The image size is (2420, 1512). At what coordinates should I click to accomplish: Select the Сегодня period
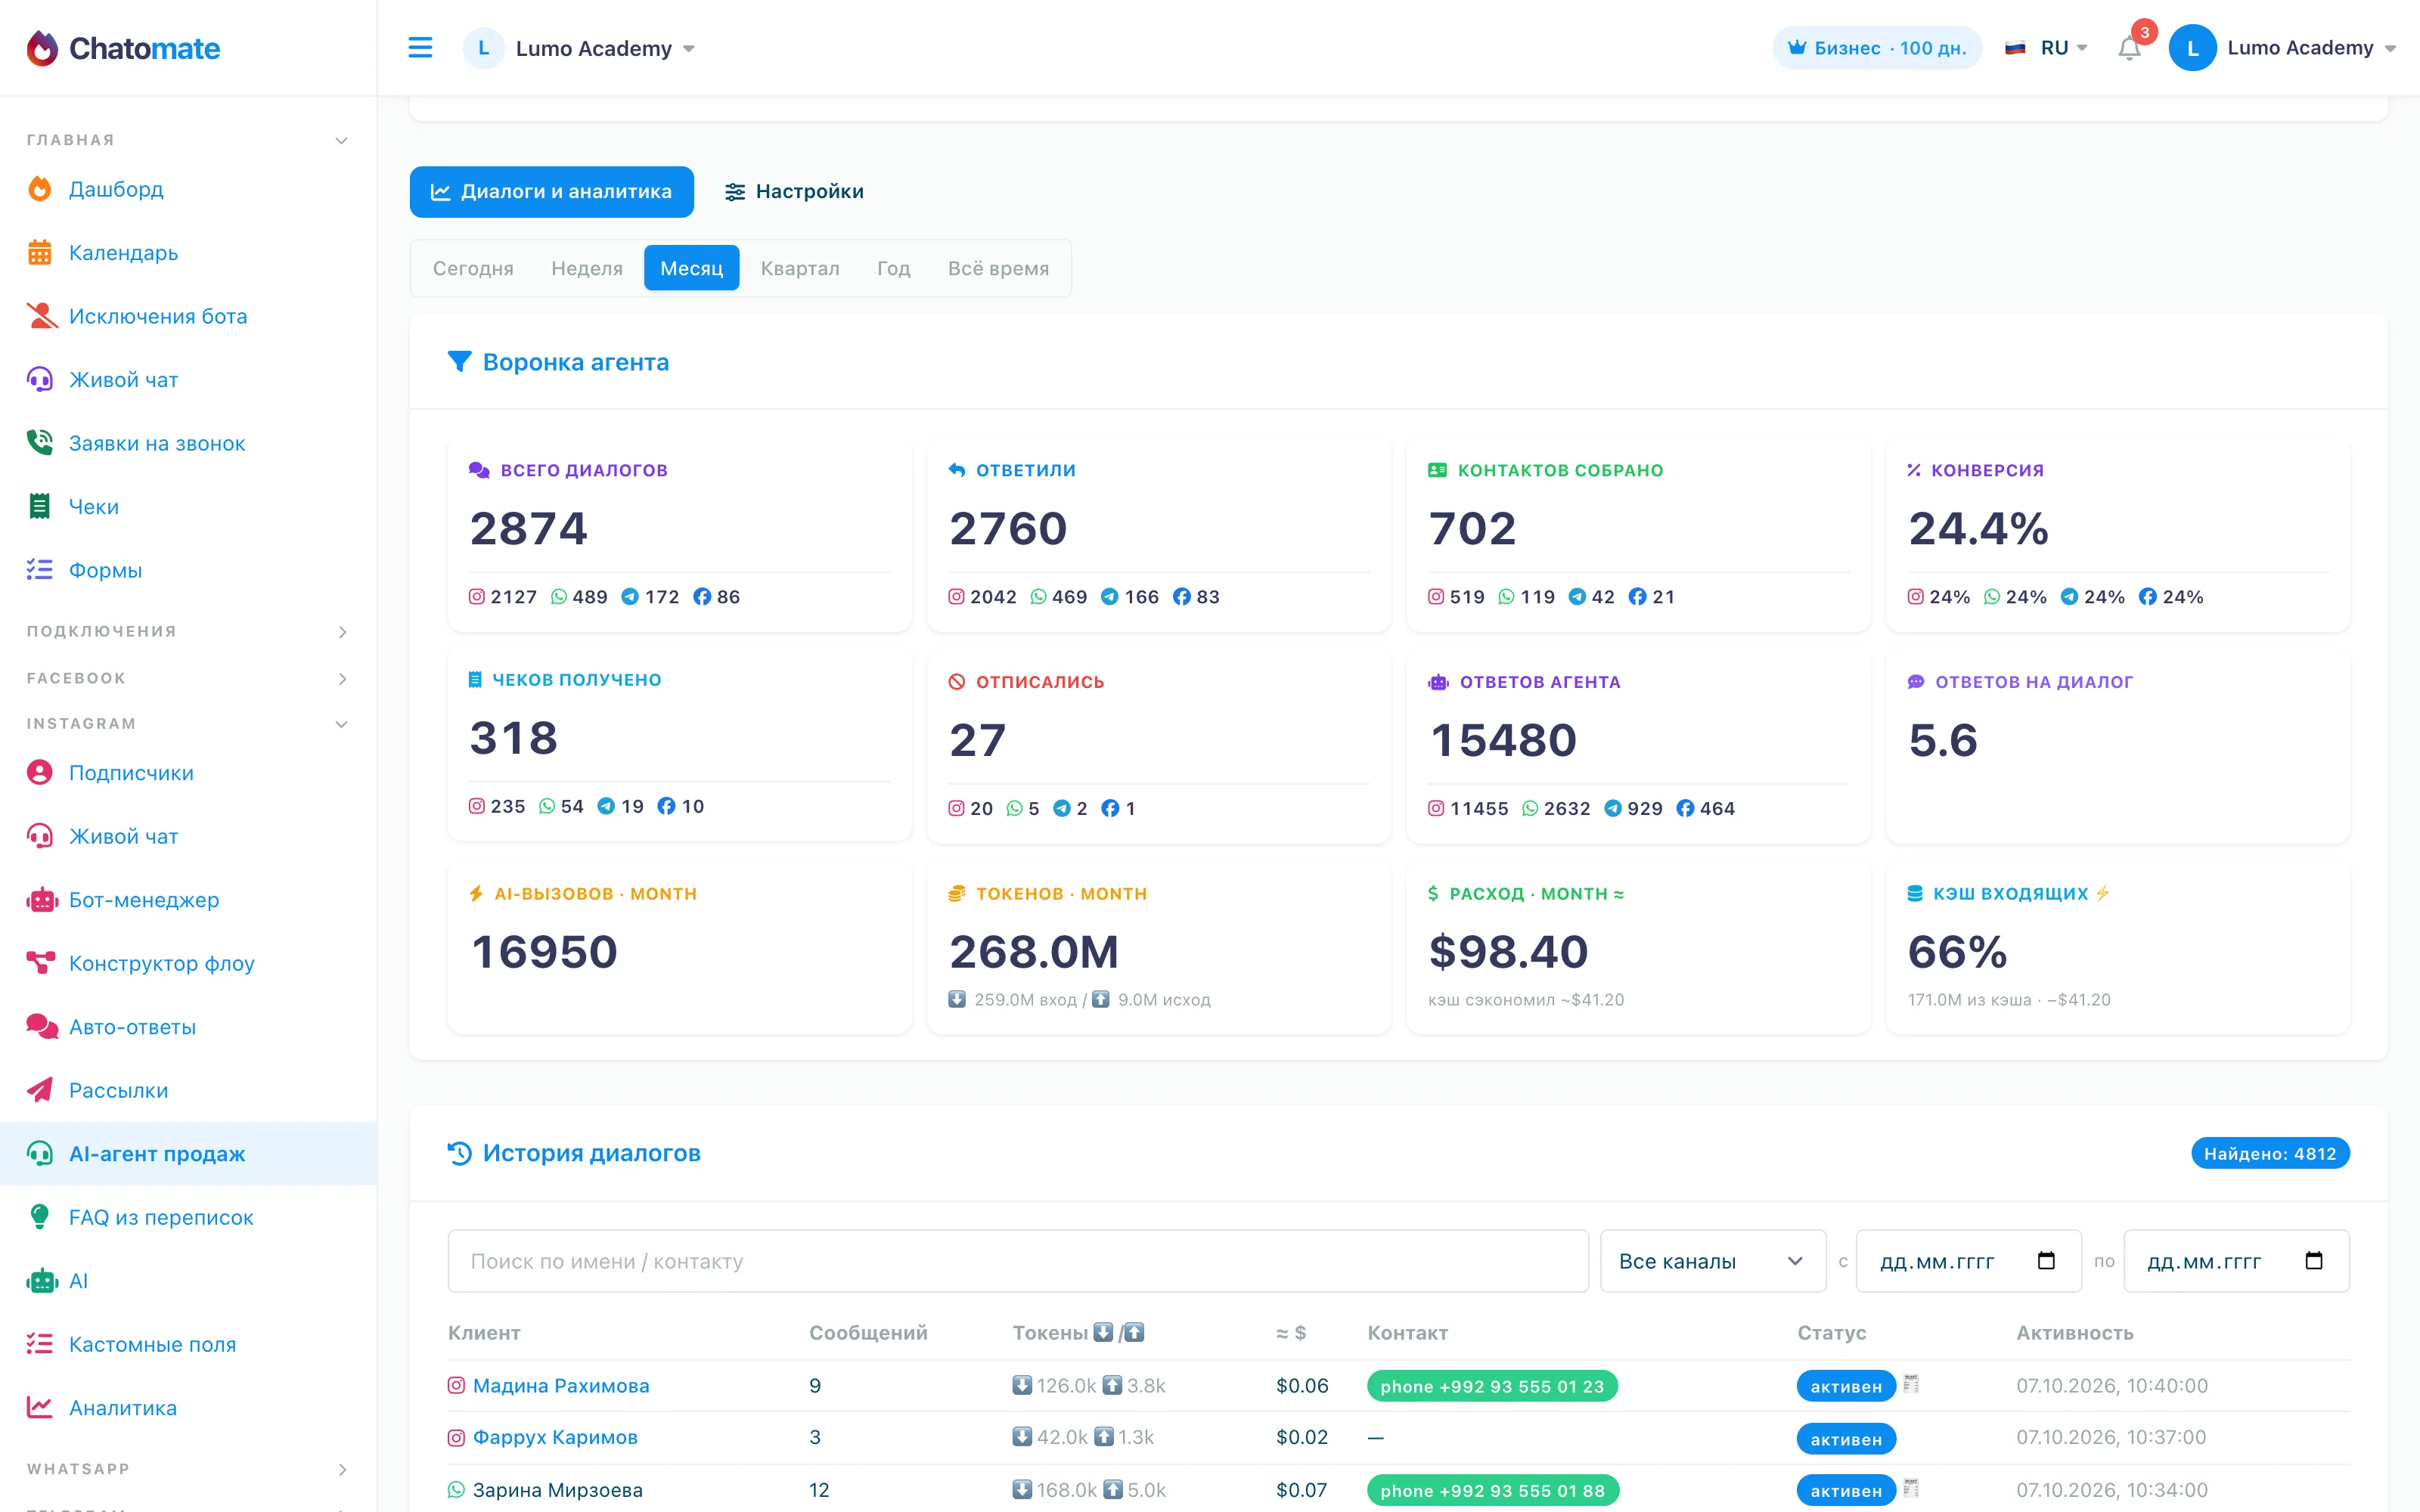tap(473, 268)
